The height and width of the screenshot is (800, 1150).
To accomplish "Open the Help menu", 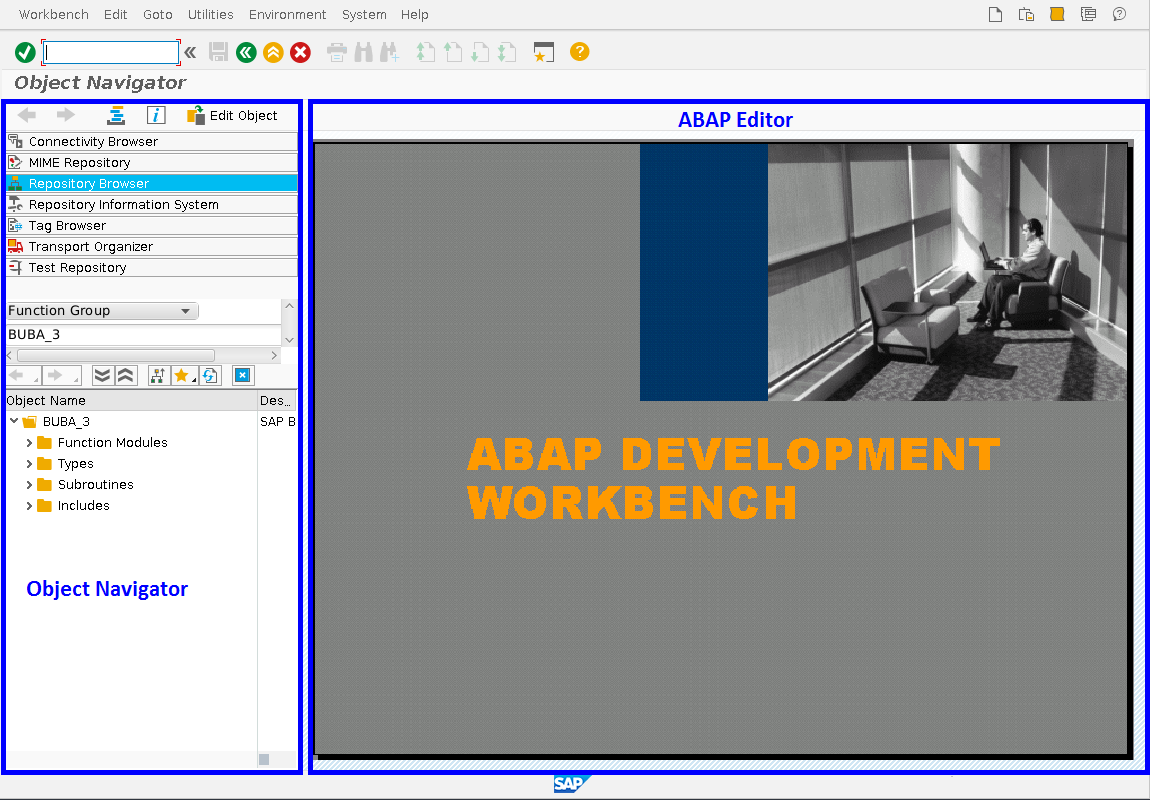I will 414,15.
